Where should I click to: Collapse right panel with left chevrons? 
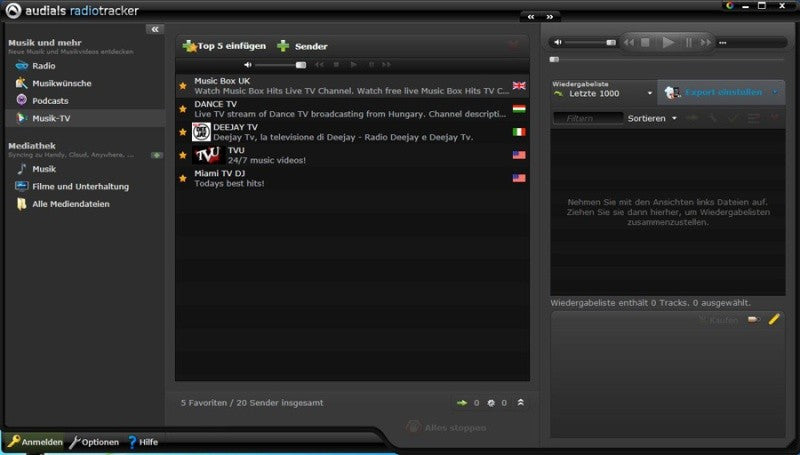[x=531, y=17]
